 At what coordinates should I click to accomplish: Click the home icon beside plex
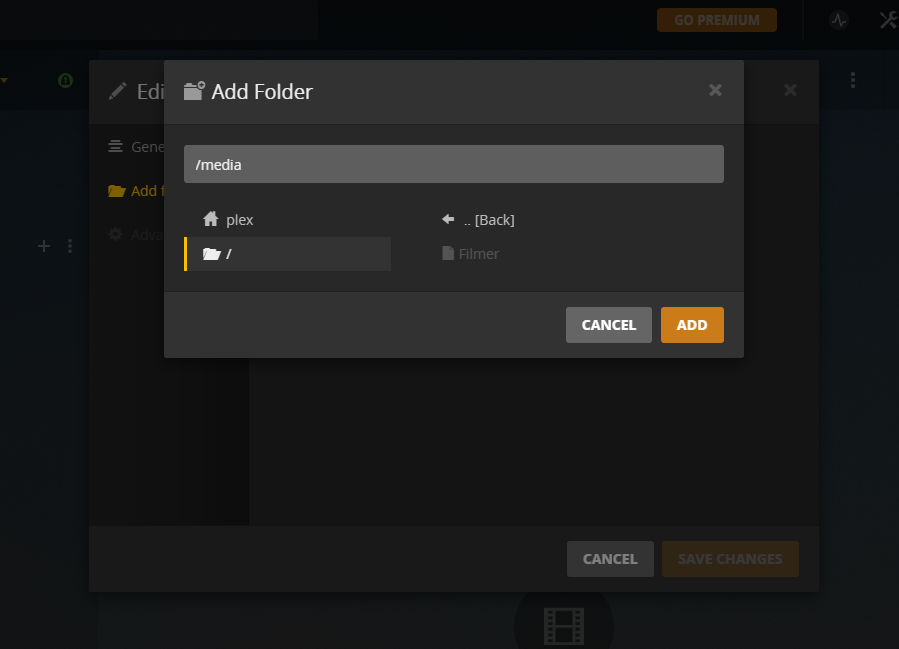[211, 219]
